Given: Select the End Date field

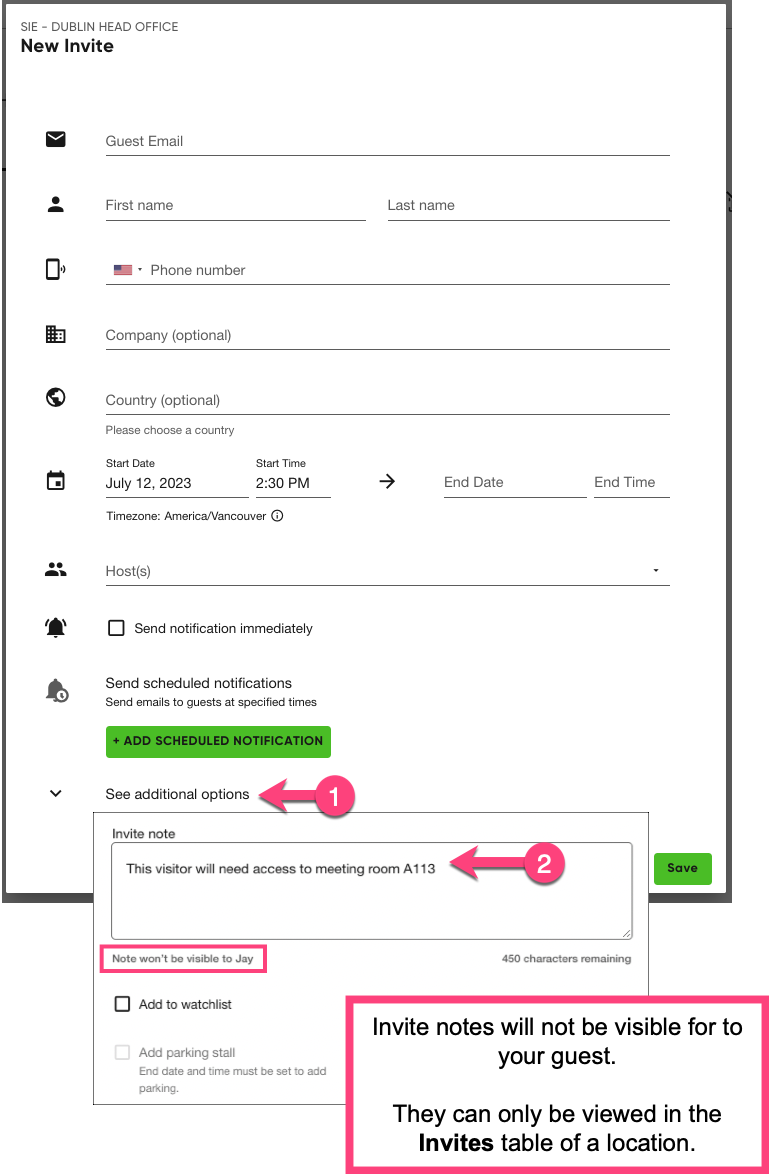Looking at the screenshot, I should (x=514, y=482).
